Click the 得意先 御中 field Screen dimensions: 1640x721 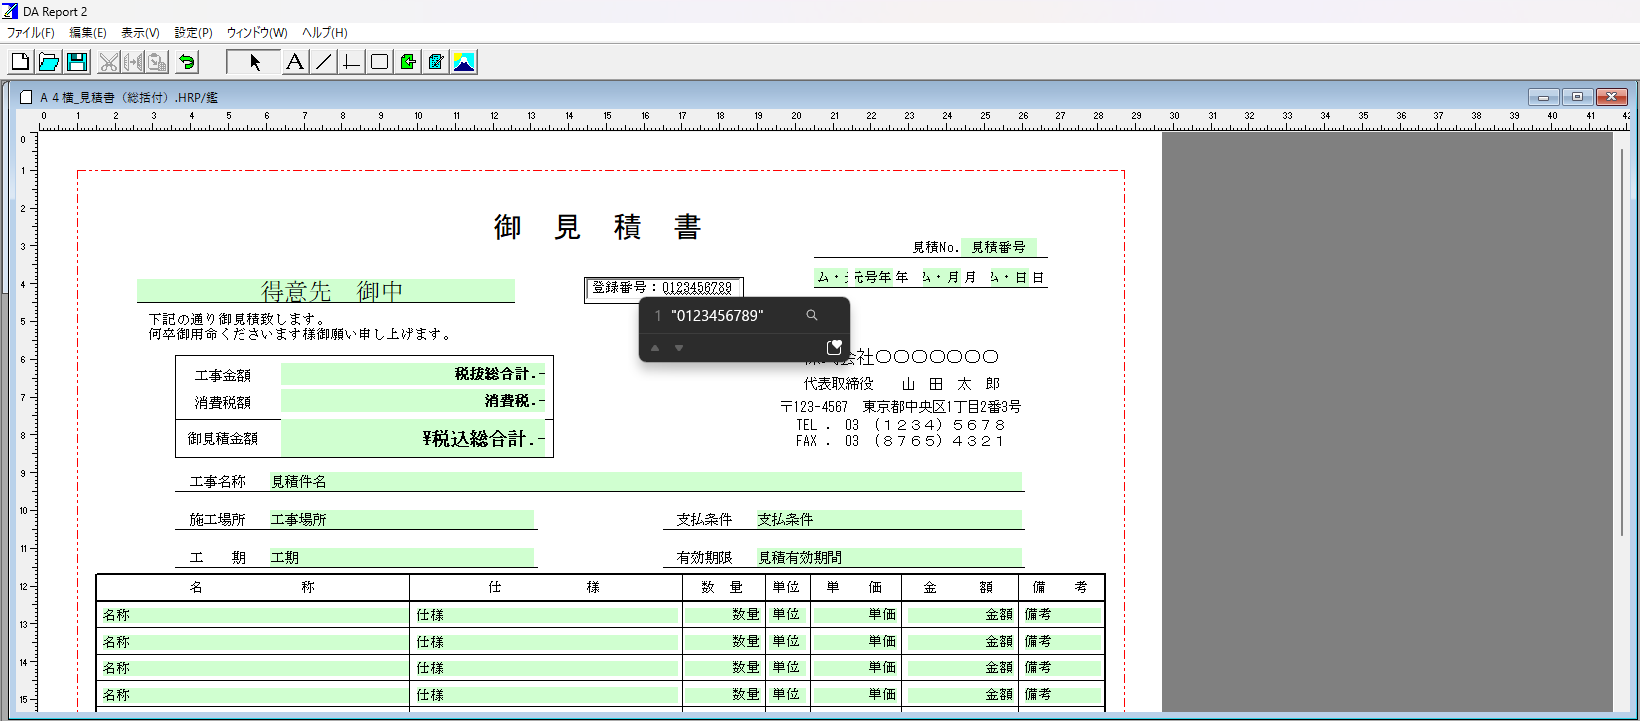click(326, 291)
